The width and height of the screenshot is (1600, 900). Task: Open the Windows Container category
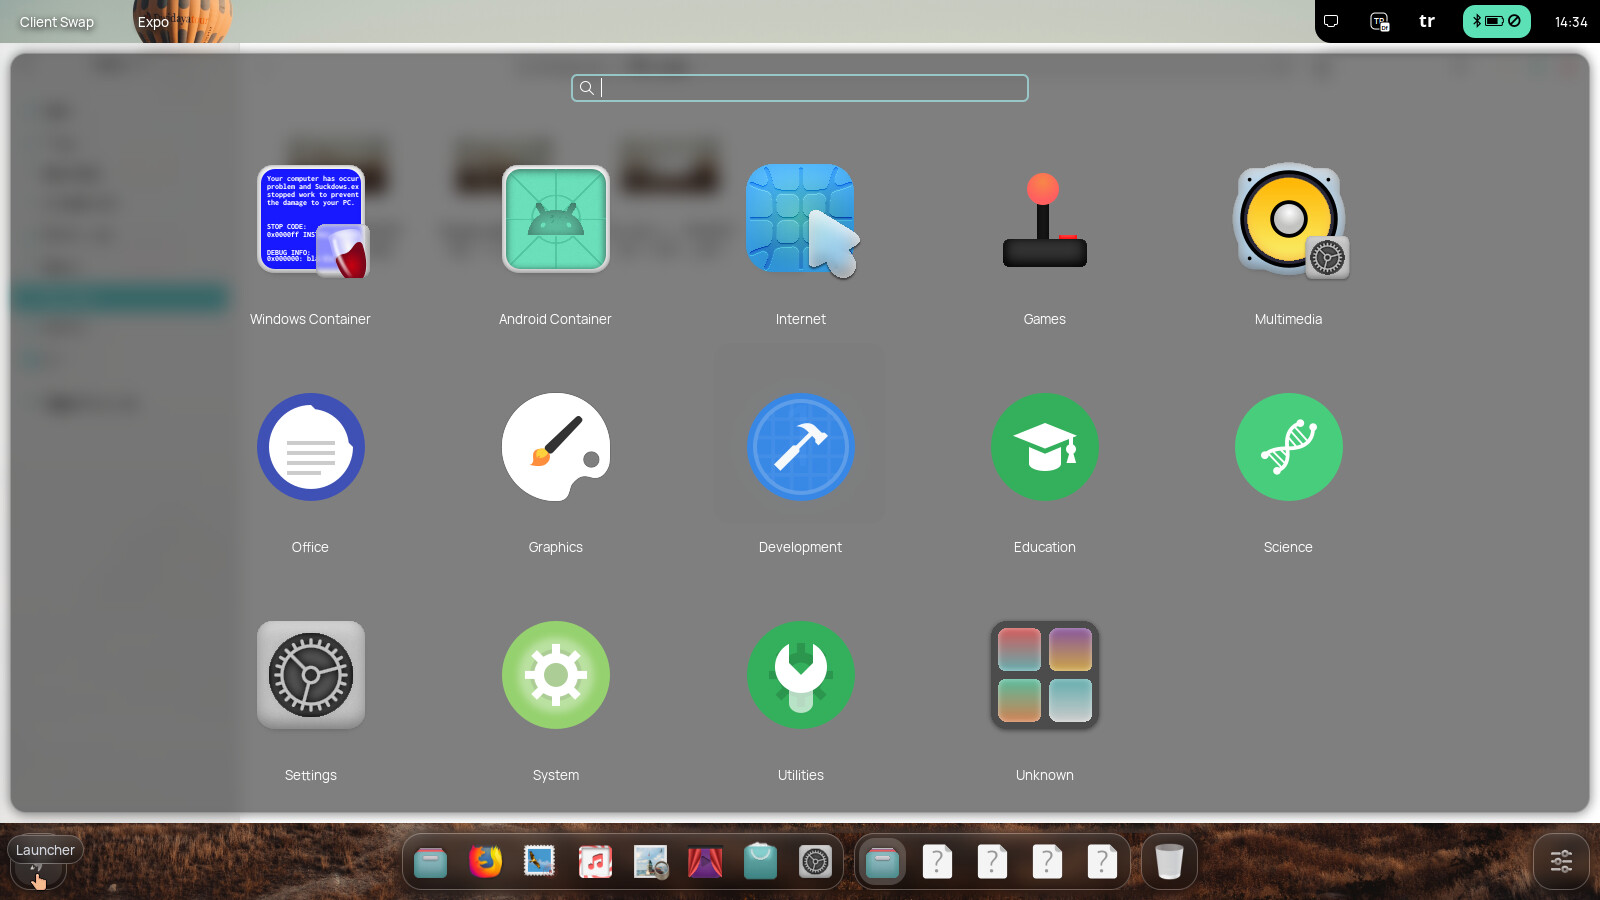[x=311, y=220]
